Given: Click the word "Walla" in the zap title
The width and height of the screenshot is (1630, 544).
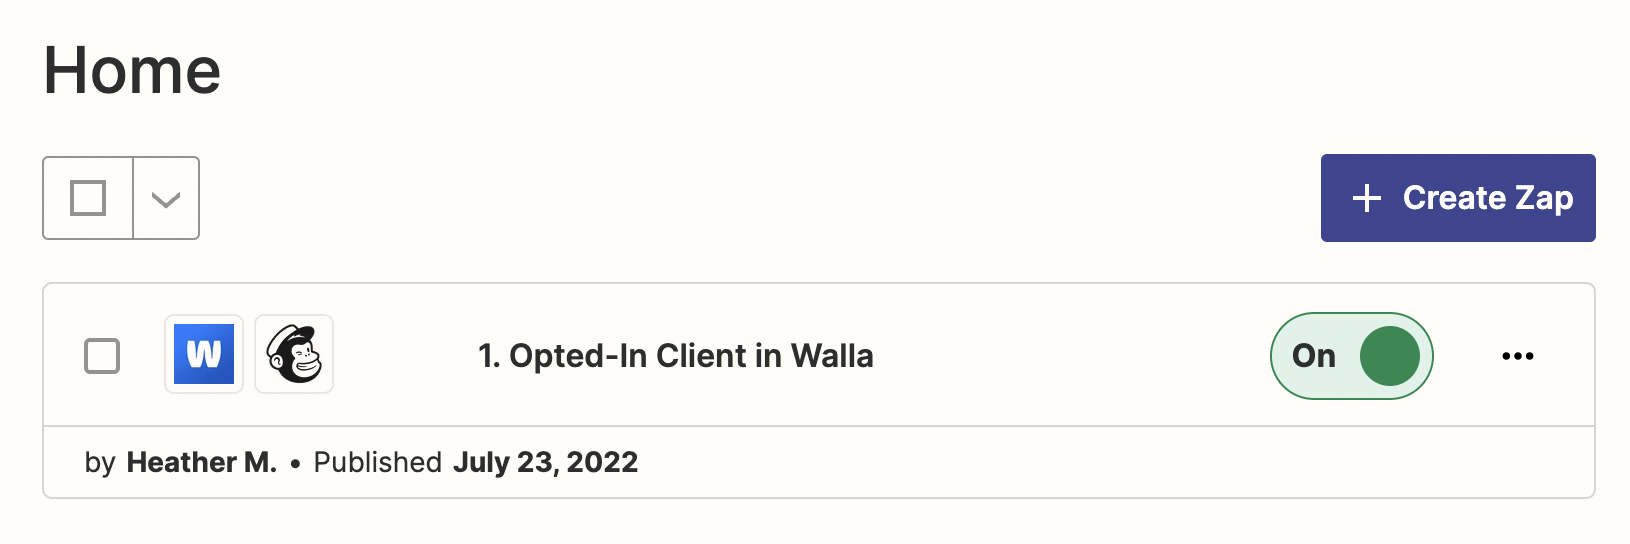Looking at the screenshot, I should (831, 356).
